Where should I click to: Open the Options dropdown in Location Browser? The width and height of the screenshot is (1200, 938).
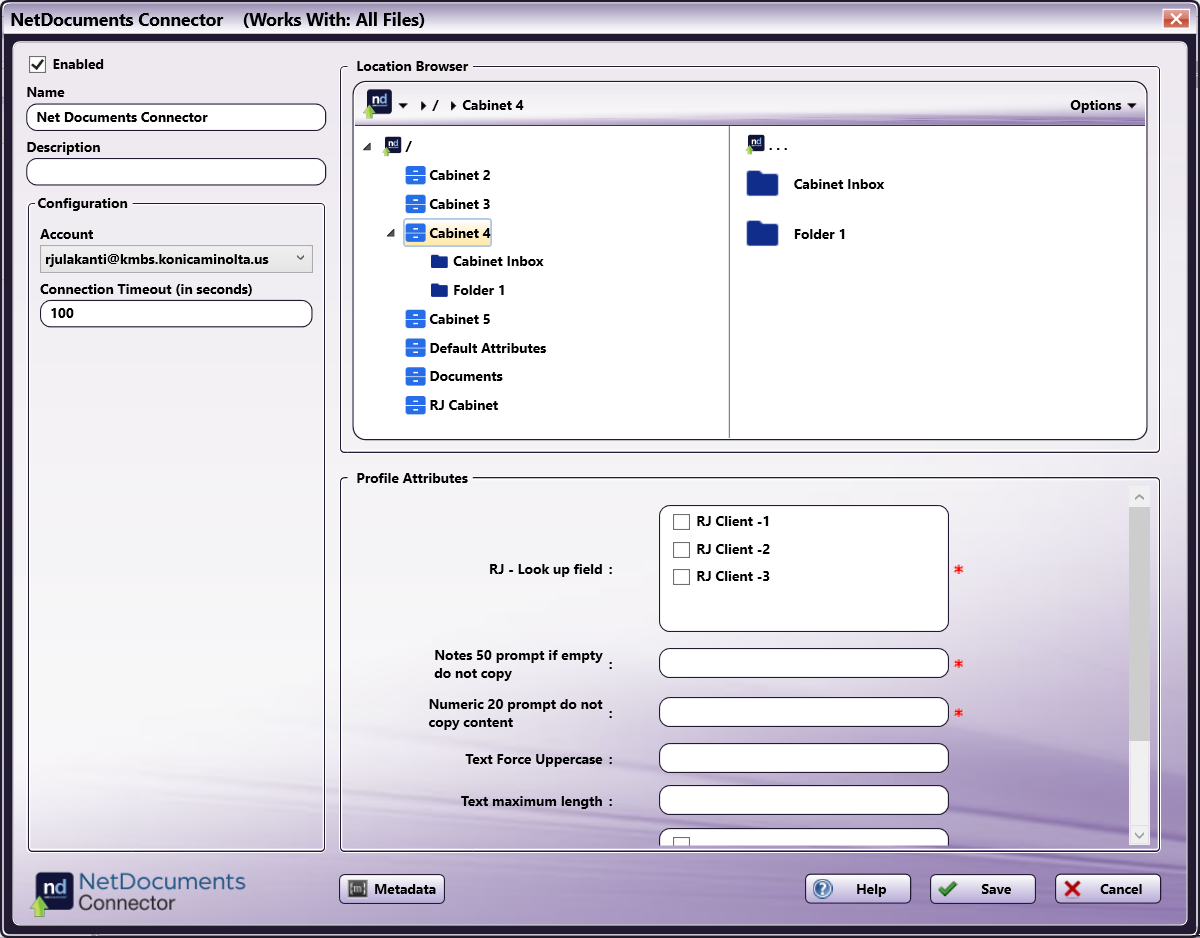(x=1103, y=105)
